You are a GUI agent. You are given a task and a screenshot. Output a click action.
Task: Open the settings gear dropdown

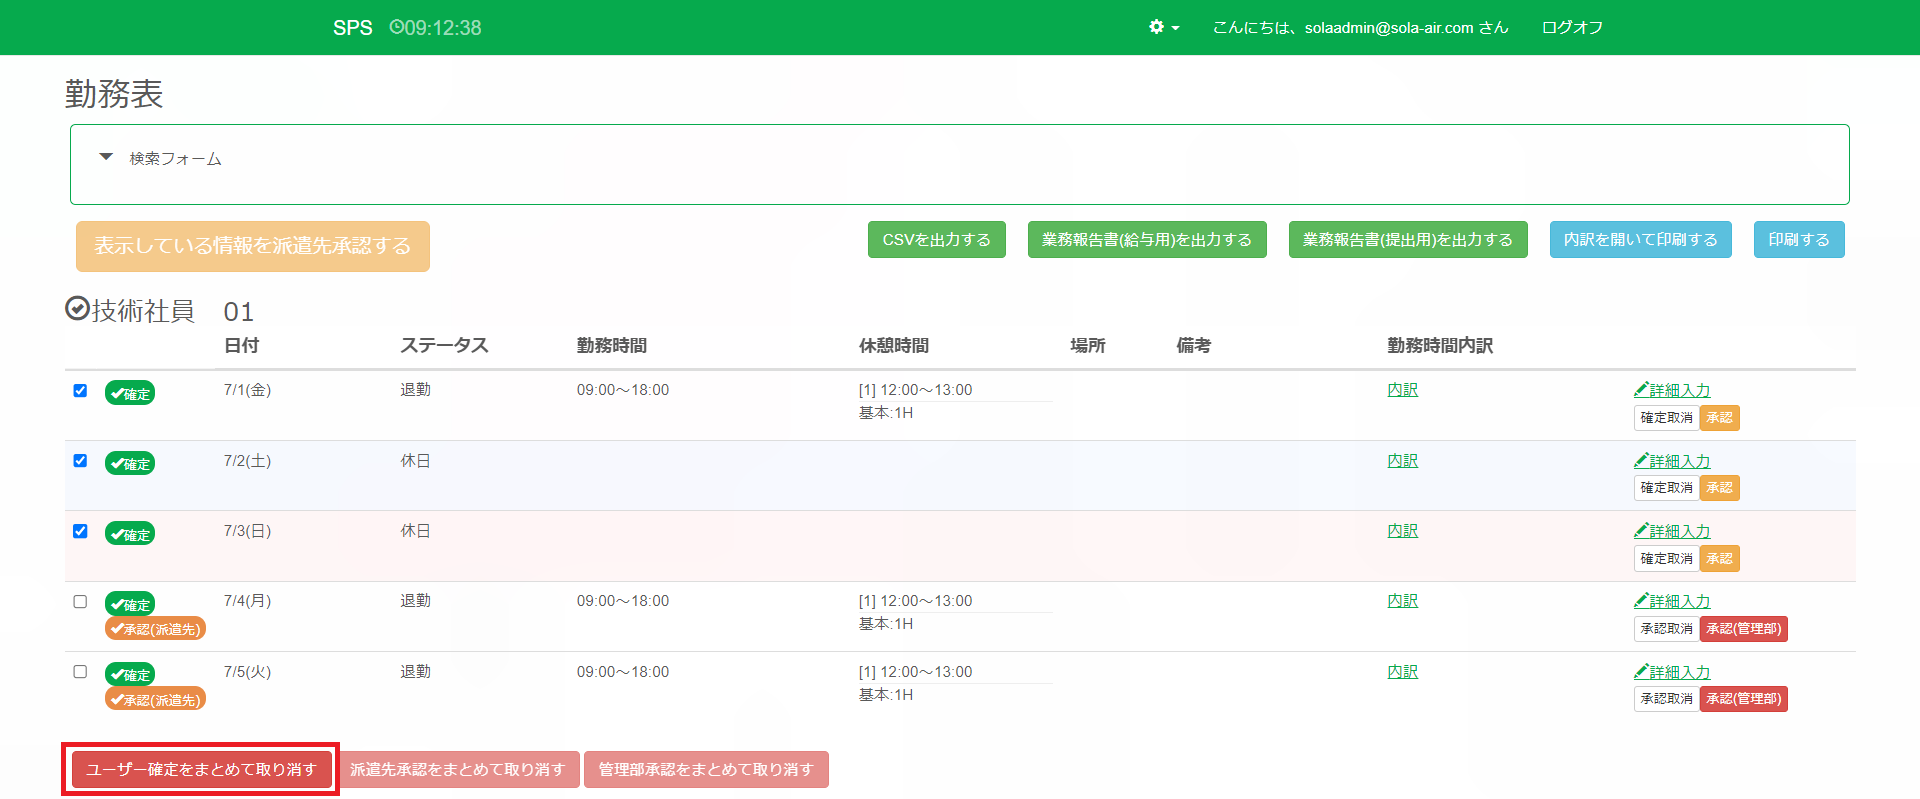[x=1163, y=27]
